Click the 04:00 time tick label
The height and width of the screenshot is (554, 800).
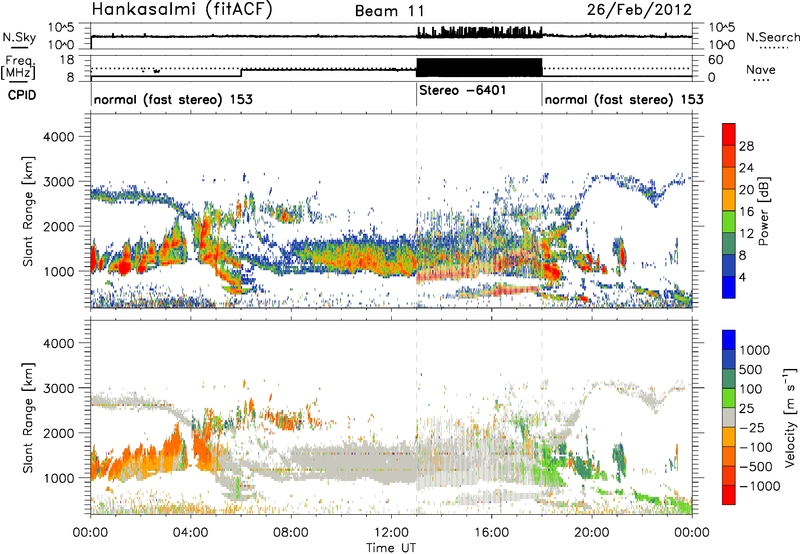[x=190, y=533]
